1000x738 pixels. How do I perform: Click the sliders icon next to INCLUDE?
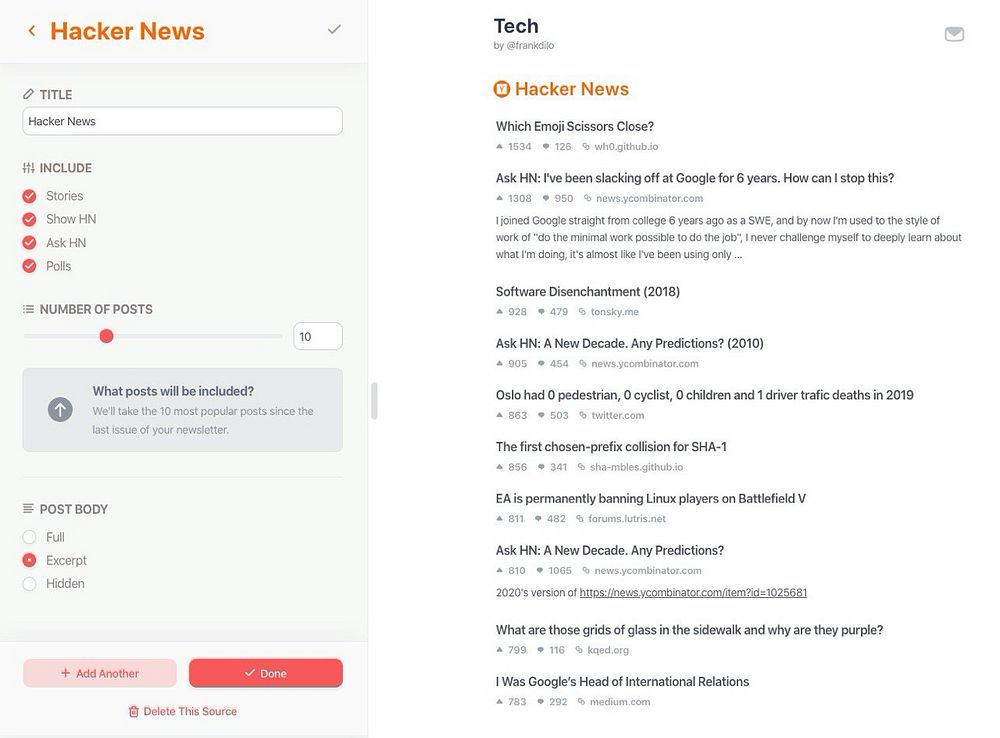29,168
